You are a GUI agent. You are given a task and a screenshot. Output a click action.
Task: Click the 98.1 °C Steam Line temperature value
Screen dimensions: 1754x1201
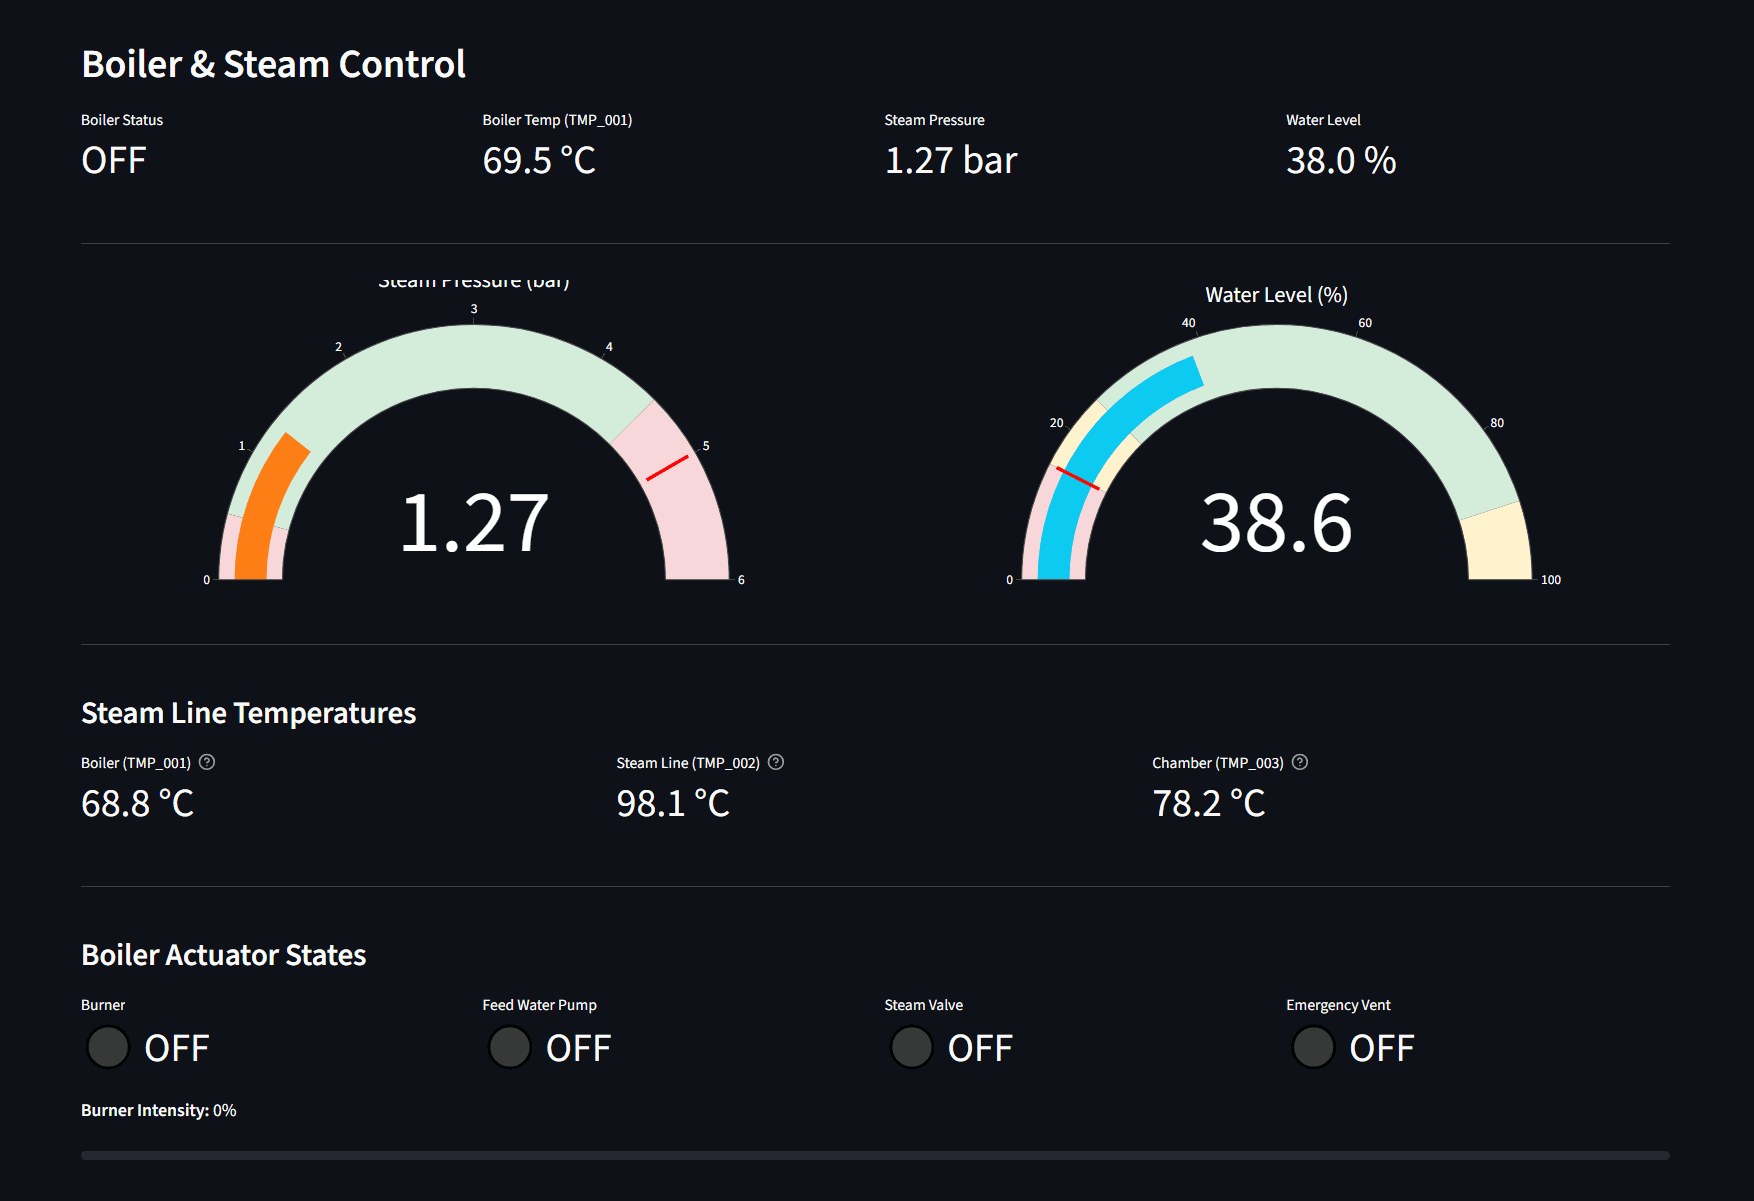point(672,803)
